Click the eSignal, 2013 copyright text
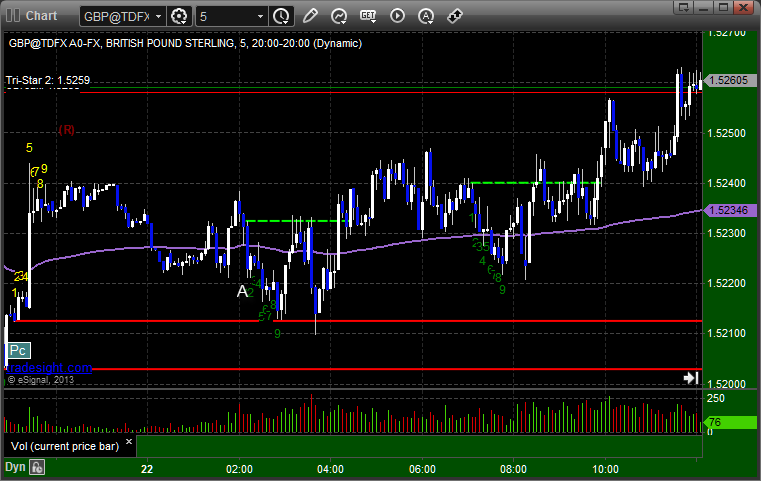761x481 pixels. coord(41,380)
